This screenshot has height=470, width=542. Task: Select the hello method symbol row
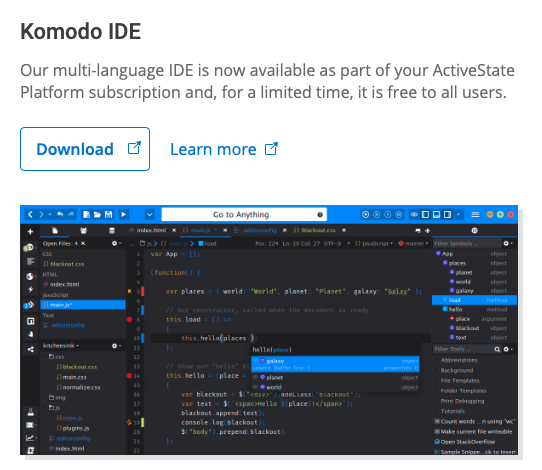476,309
